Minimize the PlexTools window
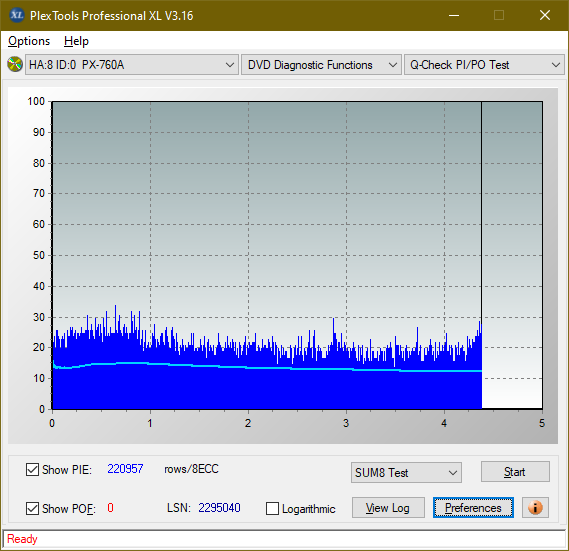 point(454,15)
